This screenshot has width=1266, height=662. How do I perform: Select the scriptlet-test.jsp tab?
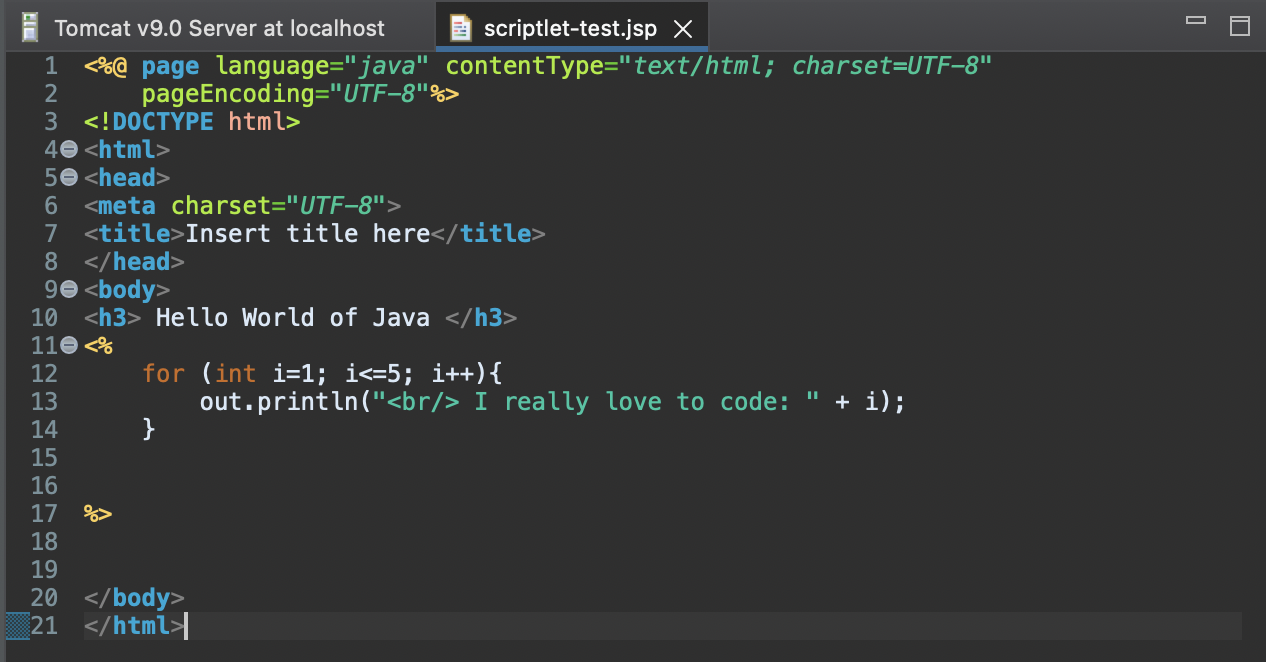(570, 27)
